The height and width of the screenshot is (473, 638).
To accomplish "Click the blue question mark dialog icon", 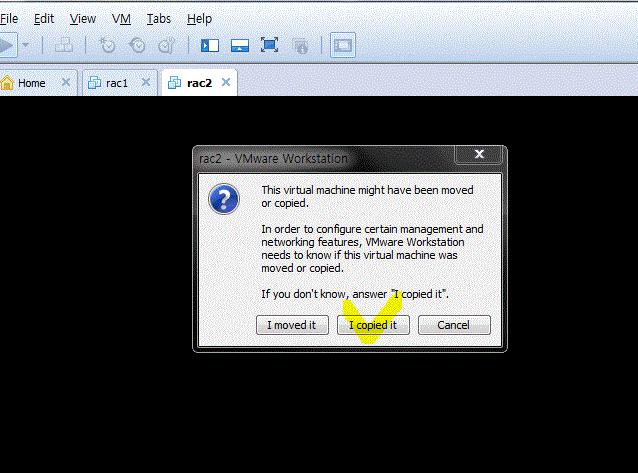I will 224,199.
